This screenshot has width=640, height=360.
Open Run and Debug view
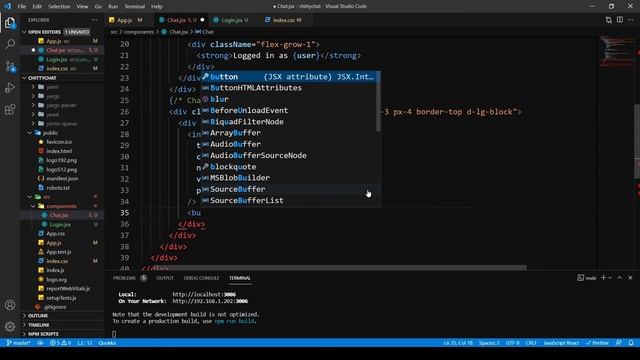10,88
